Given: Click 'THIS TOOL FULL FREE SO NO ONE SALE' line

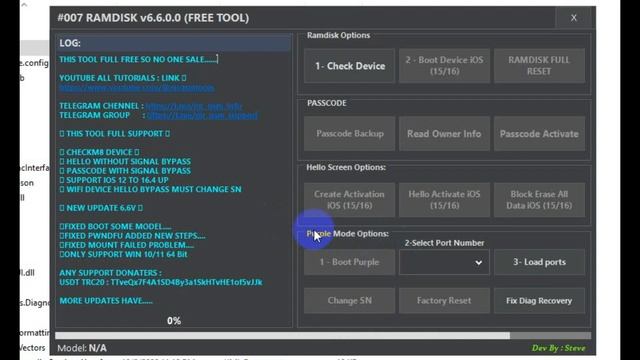Looking at the screenshot, I should pos(138,60).
